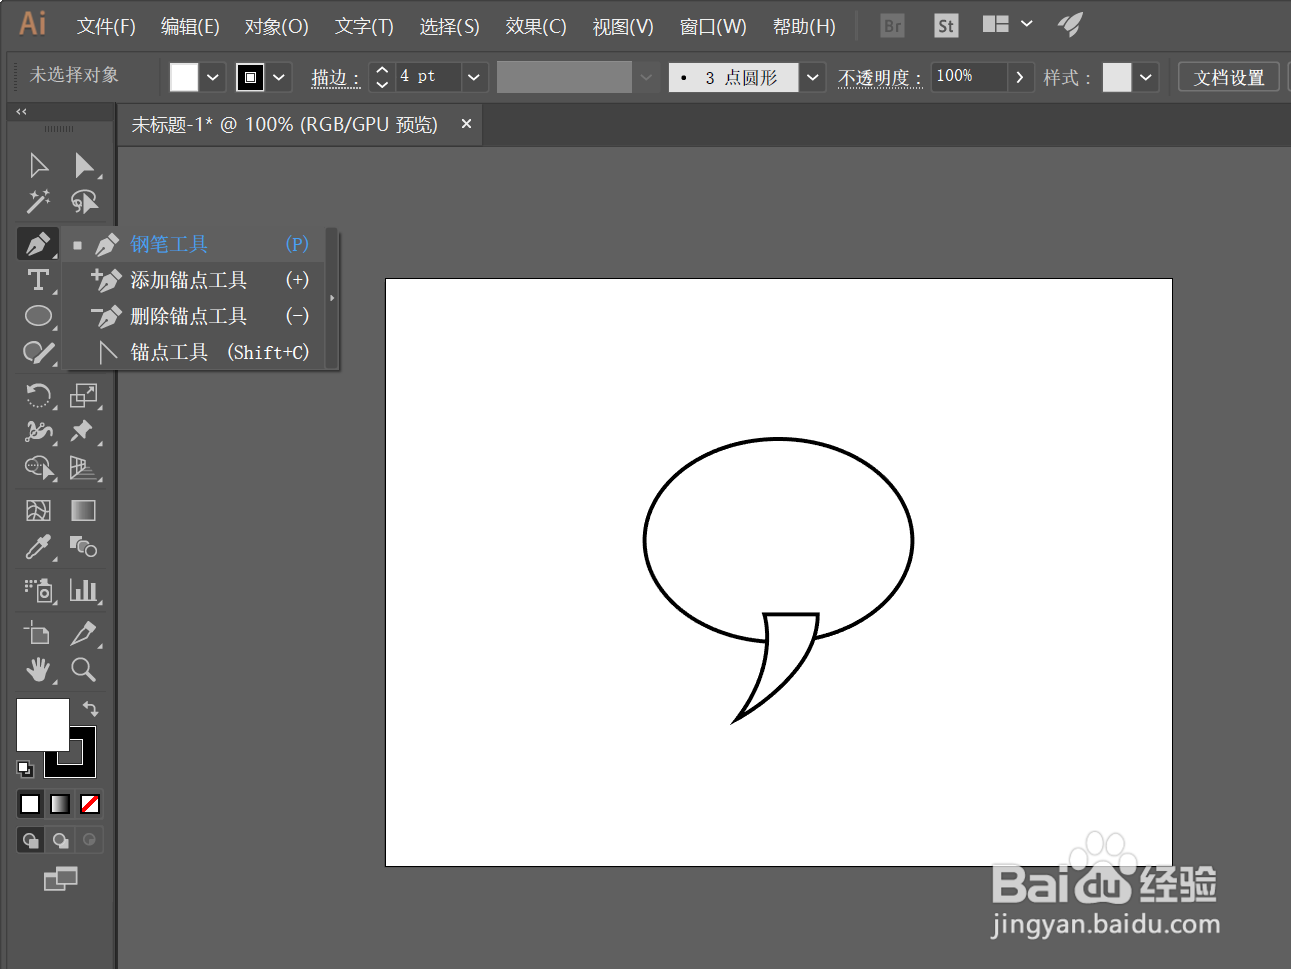The image size is (1291, 969).
Task: Enable Draw Normal mode
Action: pos(31,840)
